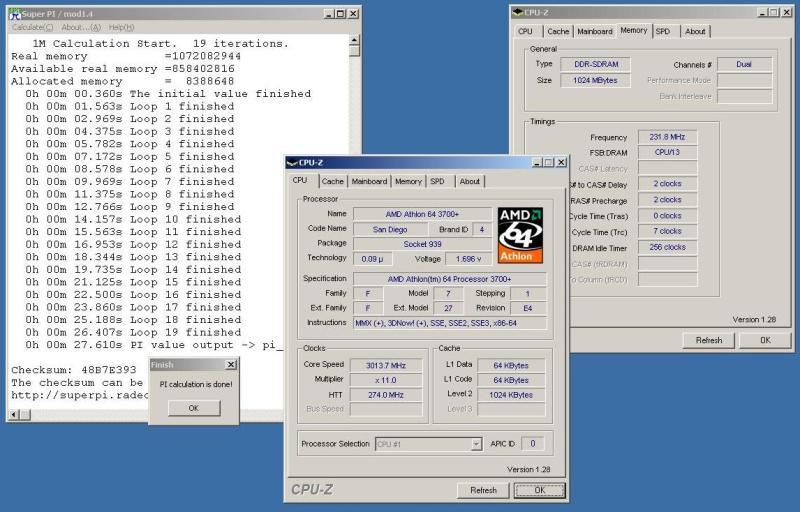Screen dimensions: 800x512
Task: Click the Super PI title bar icon
Action: pyautogui.click(x=15, y=14)
